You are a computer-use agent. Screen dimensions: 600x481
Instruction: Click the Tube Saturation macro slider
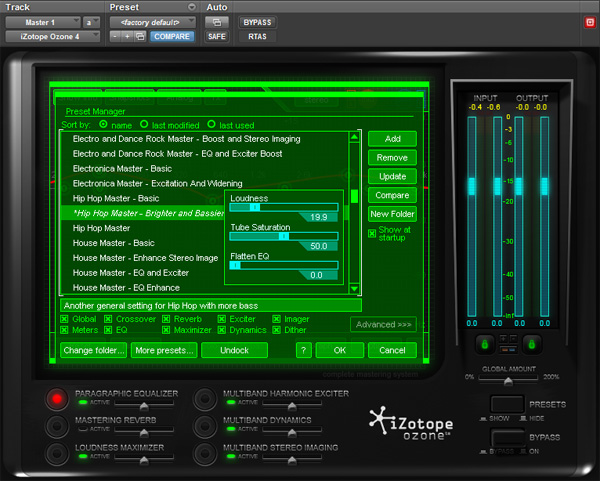pyautogui.click(x=284, y=236)
